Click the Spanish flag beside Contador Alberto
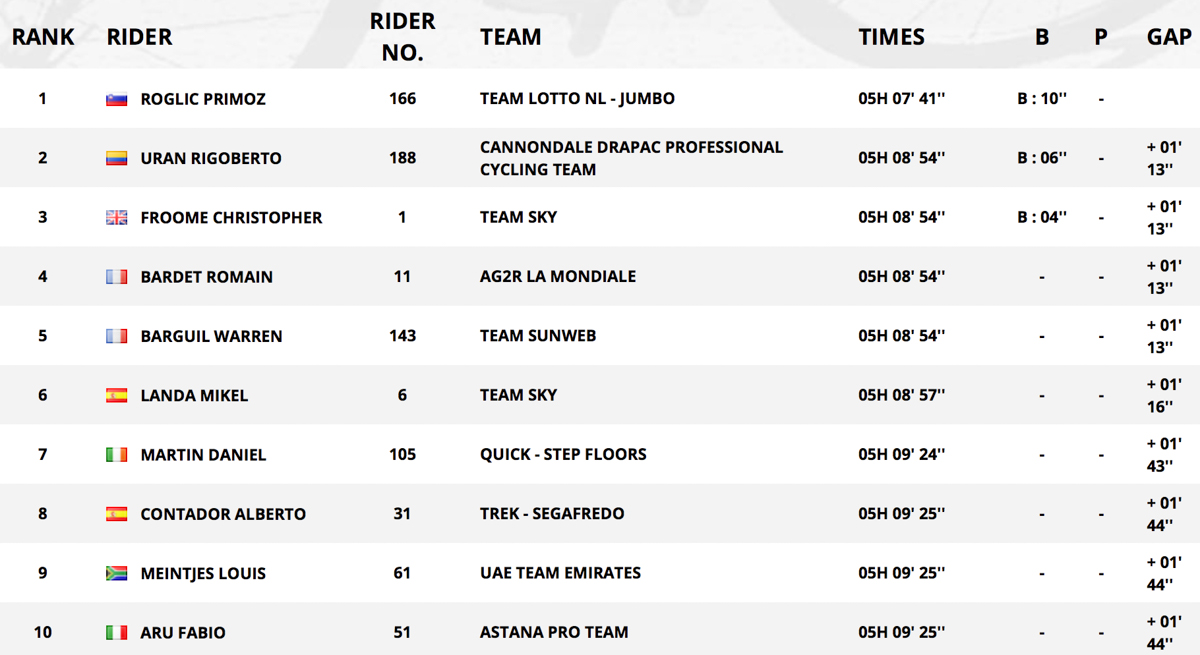Screen dimensions: 1200x655 pos(117,514)
